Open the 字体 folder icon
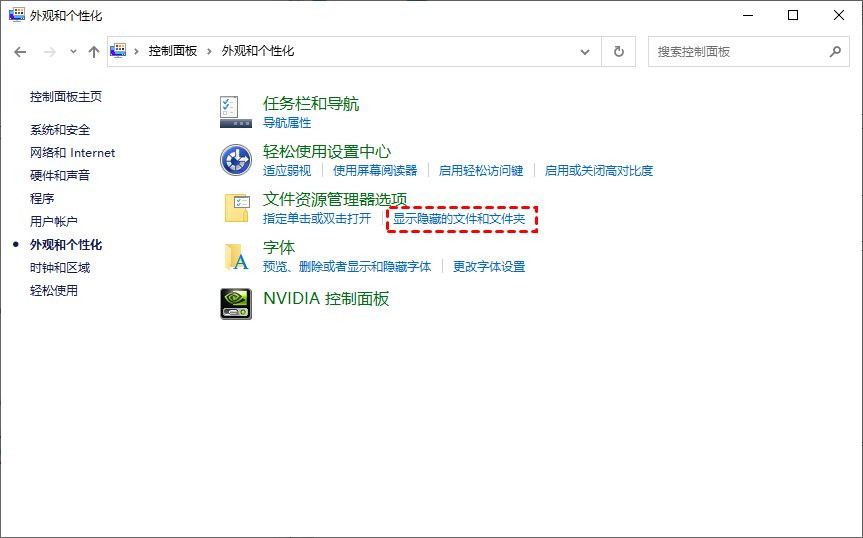 (x=236, y=256)
